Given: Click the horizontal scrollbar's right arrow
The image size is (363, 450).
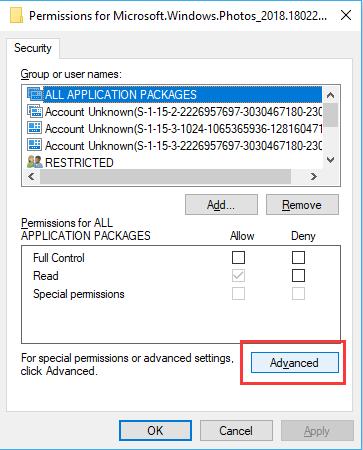Looking at the screenshot, I should tap(313, 176).
